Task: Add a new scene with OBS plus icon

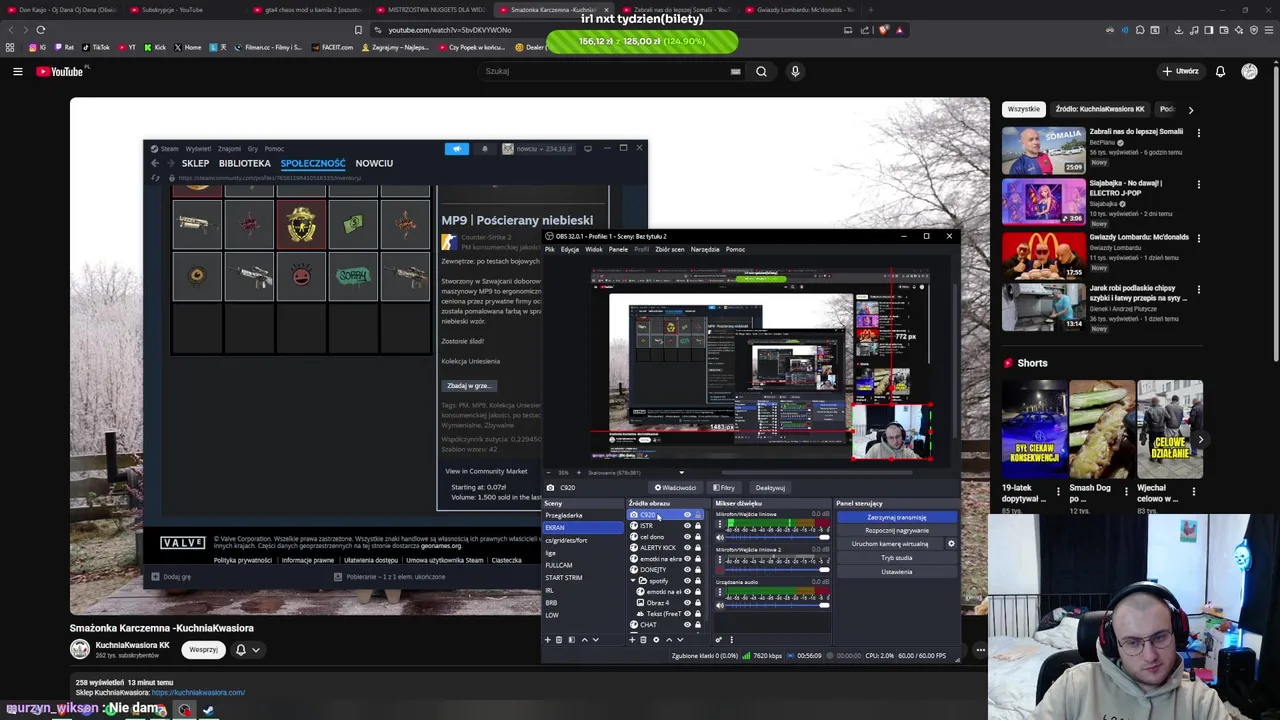Action: pyautogui.click(x=547, y=640)
